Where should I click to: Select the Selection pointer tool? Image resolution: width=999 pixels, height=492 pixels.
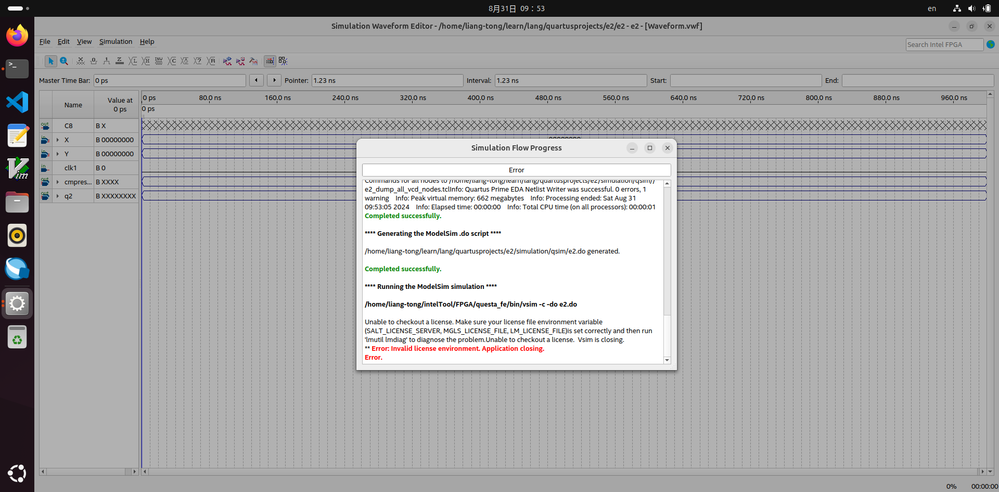click(51, 61)
